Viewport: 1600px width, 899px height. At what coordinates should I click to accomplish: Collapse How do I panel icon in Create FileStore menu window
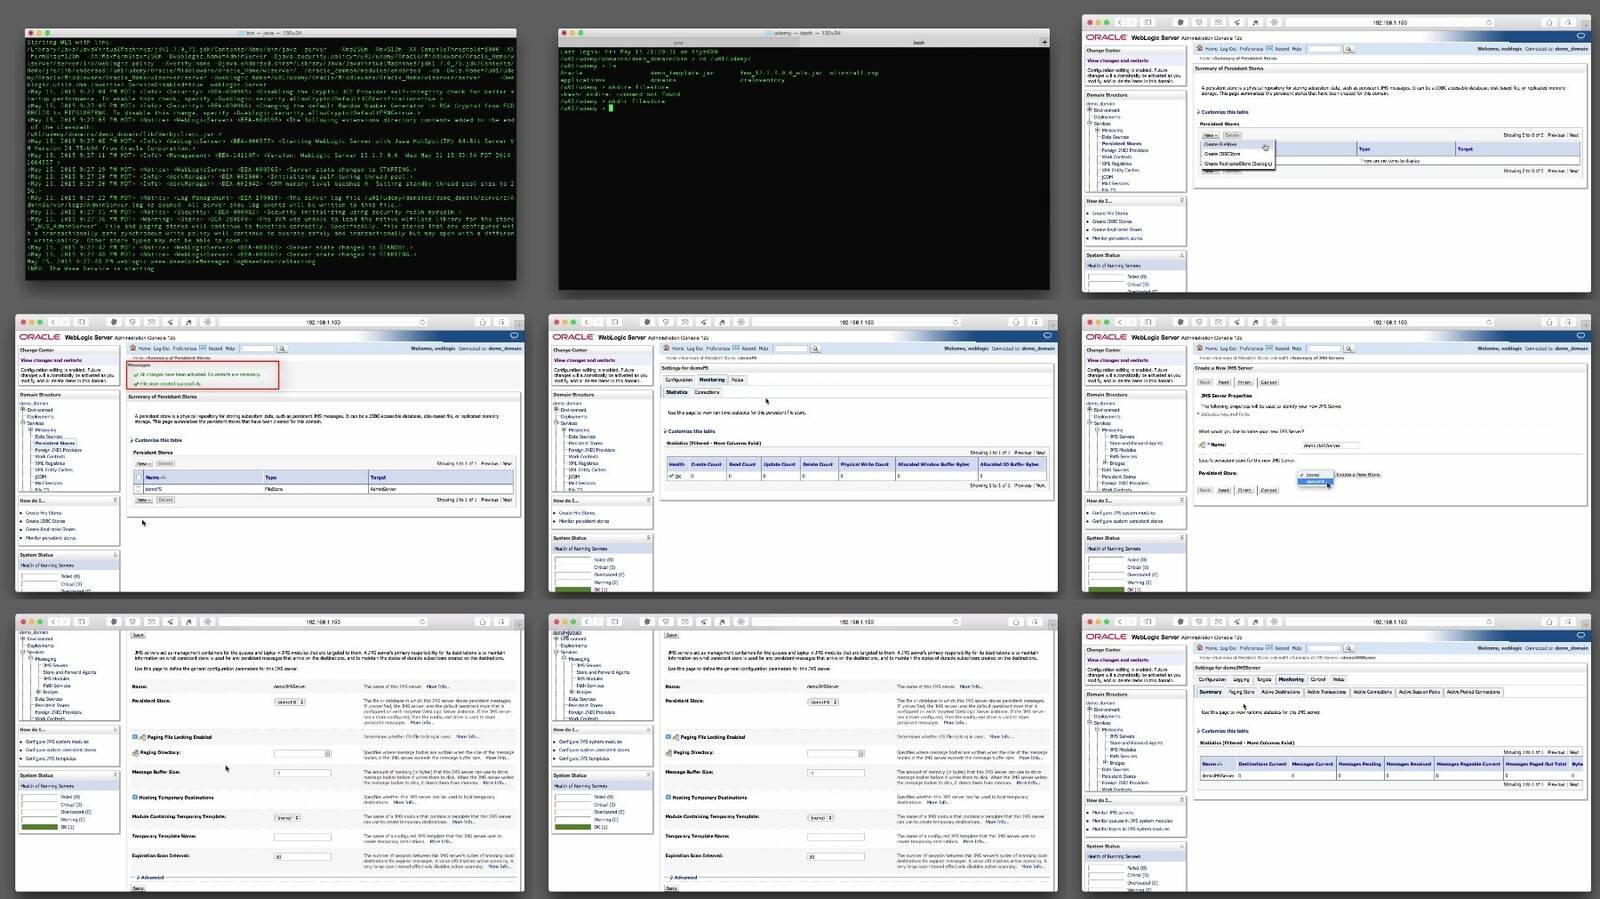pos(1182,201)
